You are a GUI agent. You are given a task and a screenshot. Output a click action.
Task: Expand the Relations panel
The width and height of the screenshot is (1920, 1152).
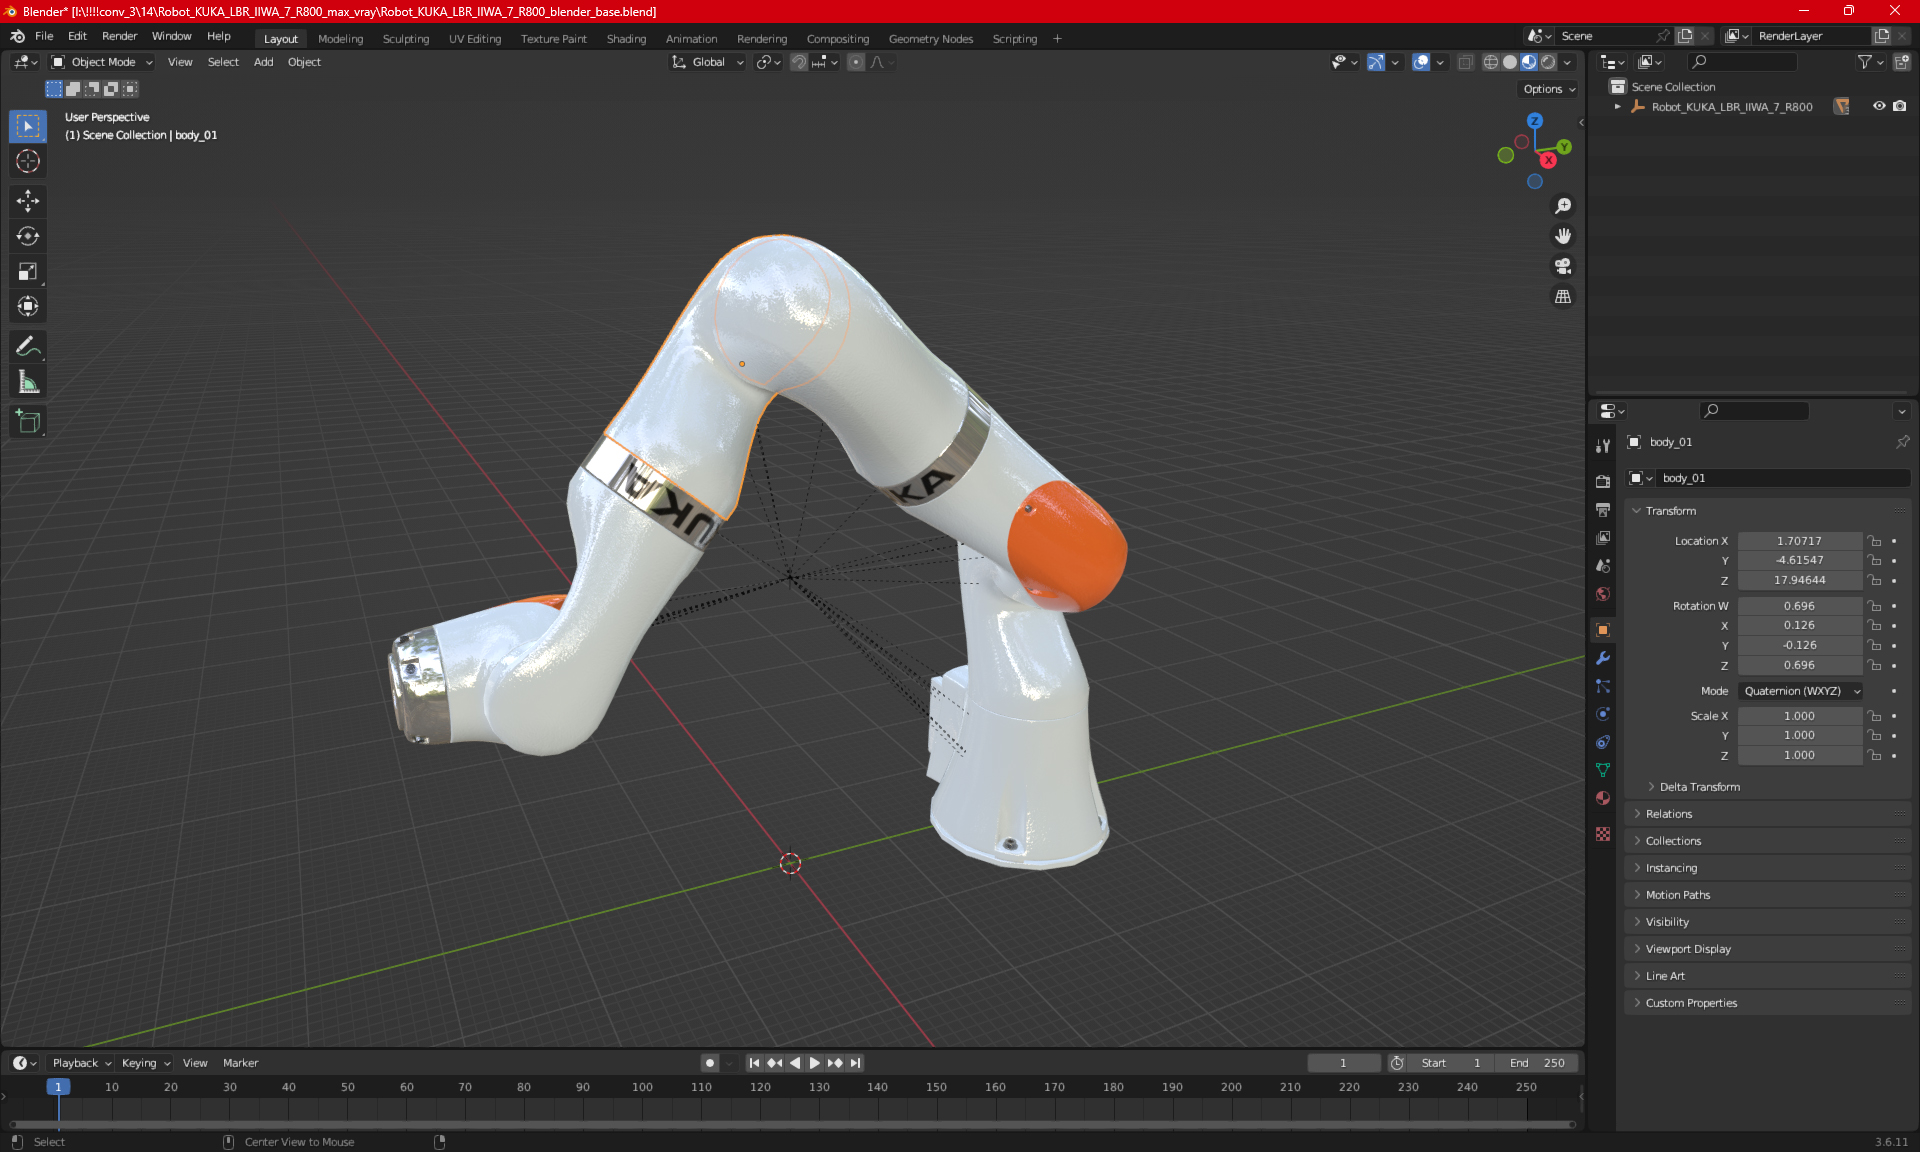pos(1767,814)
